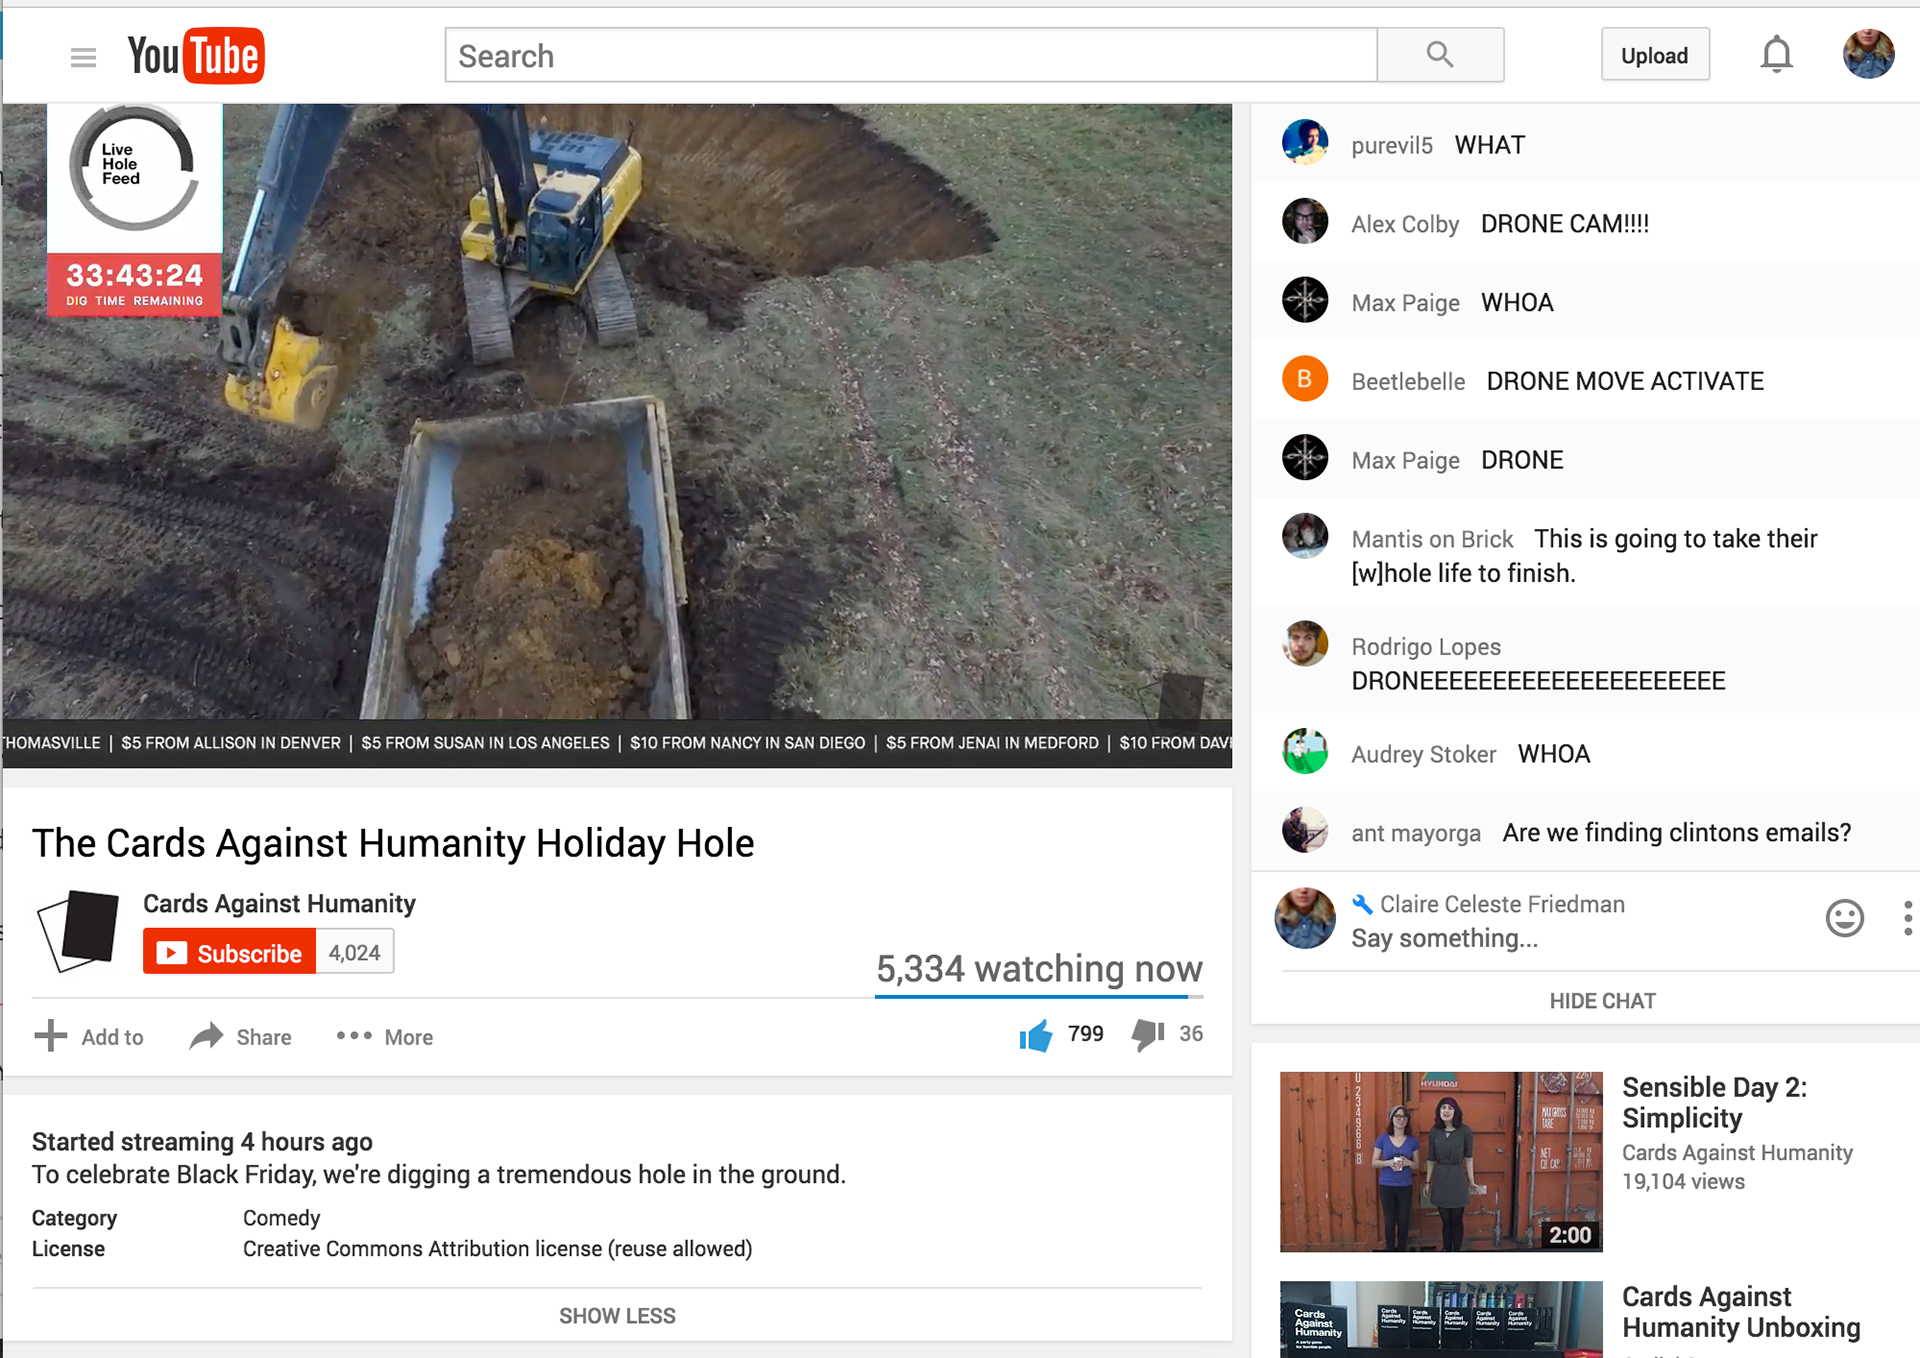Image resolution: width=1920 pixels, height=1358 pixels.
Task: Click Alex Colby's chat avatar
Action: (x=1305, y=221)
